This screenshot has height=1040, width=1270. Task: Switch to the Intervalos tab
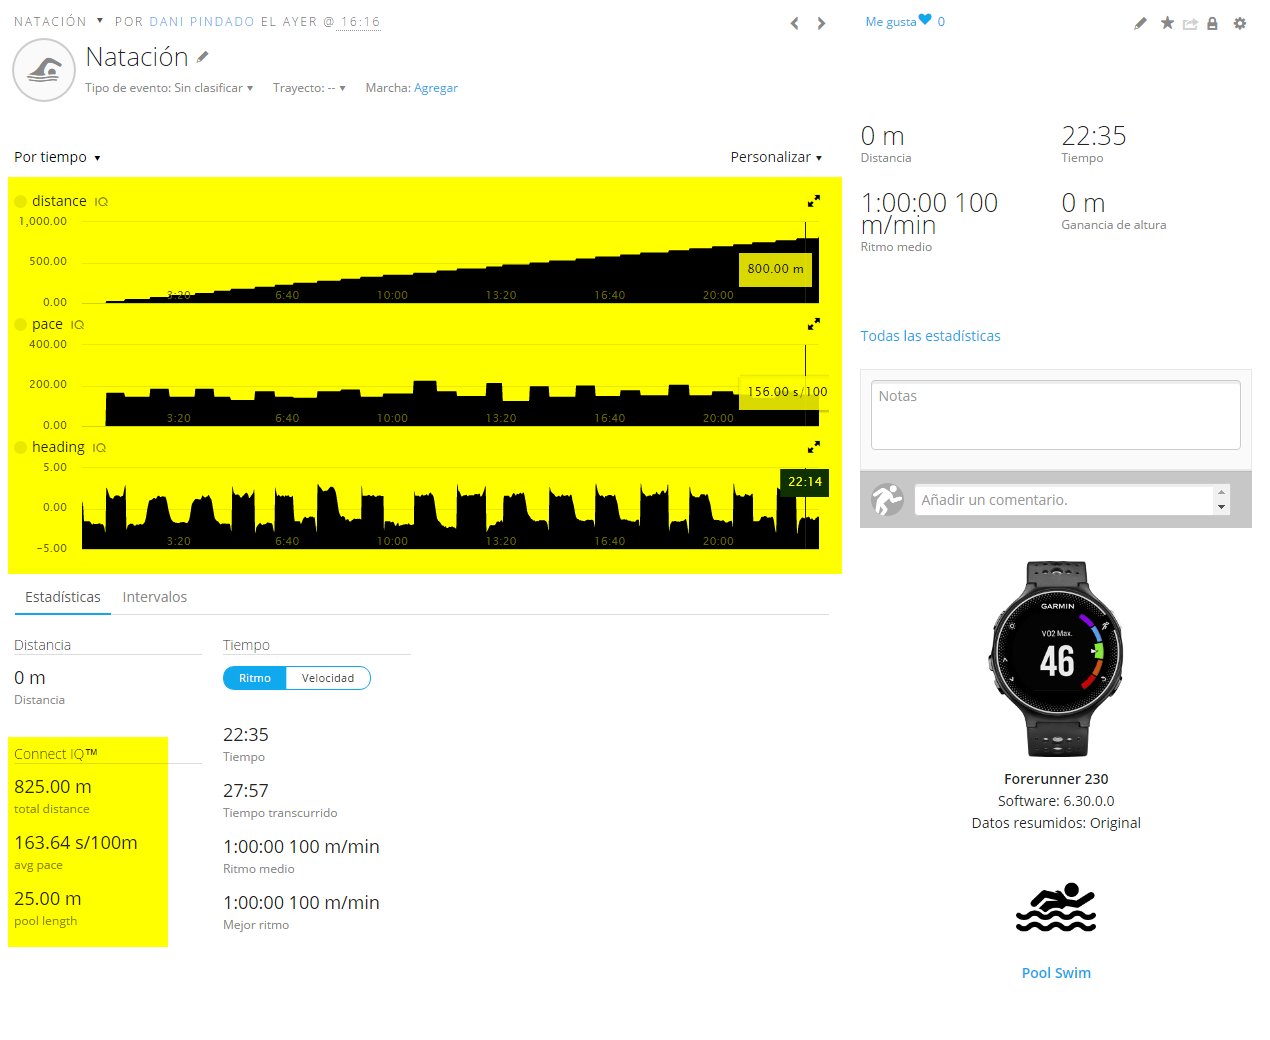155,597
